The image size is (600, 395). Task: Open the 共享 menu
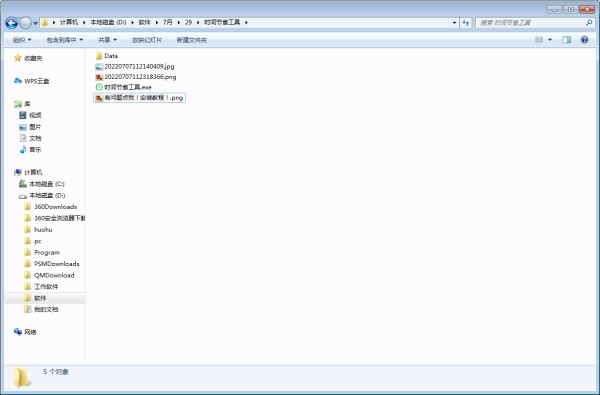[107, 40]
